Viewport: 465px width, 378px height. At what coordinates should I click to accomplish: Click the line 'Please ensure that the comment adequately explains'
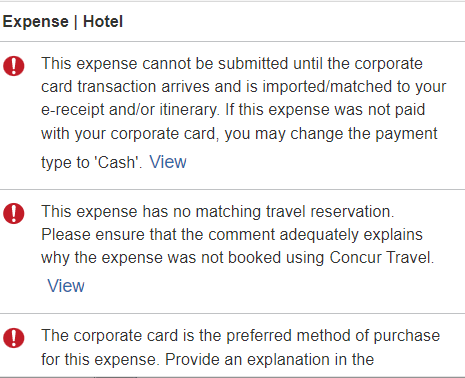point(232,235)
